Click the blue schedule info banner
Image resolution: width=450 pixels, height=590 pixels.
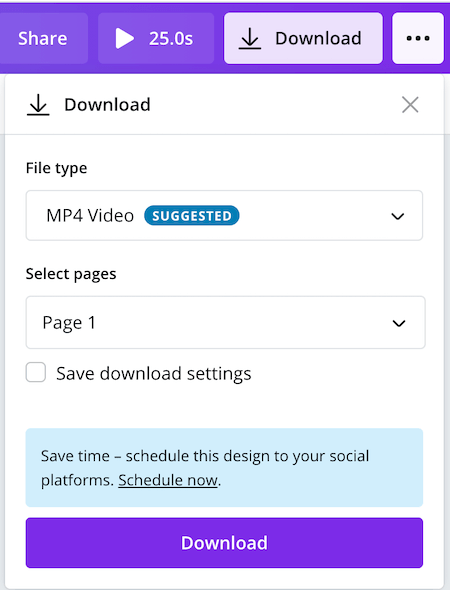click(224, 468)
